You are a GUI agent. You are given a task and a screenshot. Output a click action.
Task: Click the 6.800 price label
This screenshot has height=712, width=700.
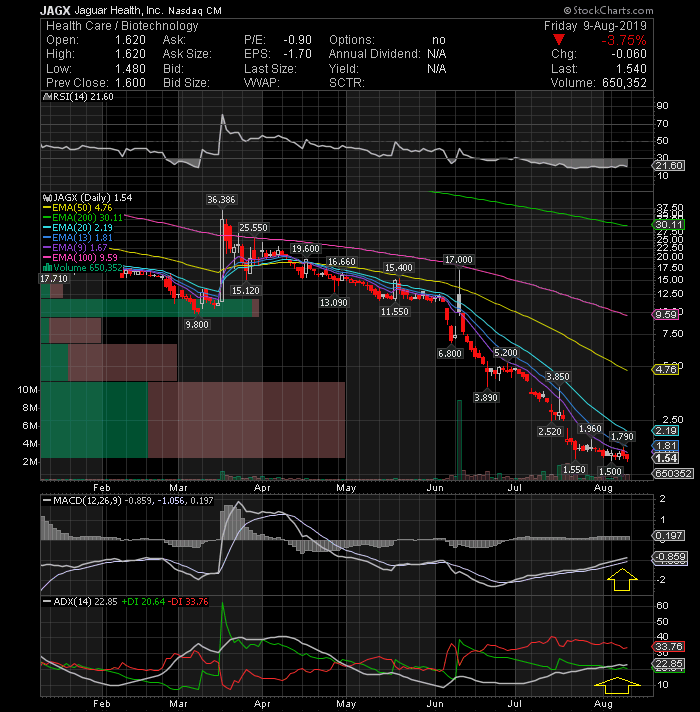450,354
